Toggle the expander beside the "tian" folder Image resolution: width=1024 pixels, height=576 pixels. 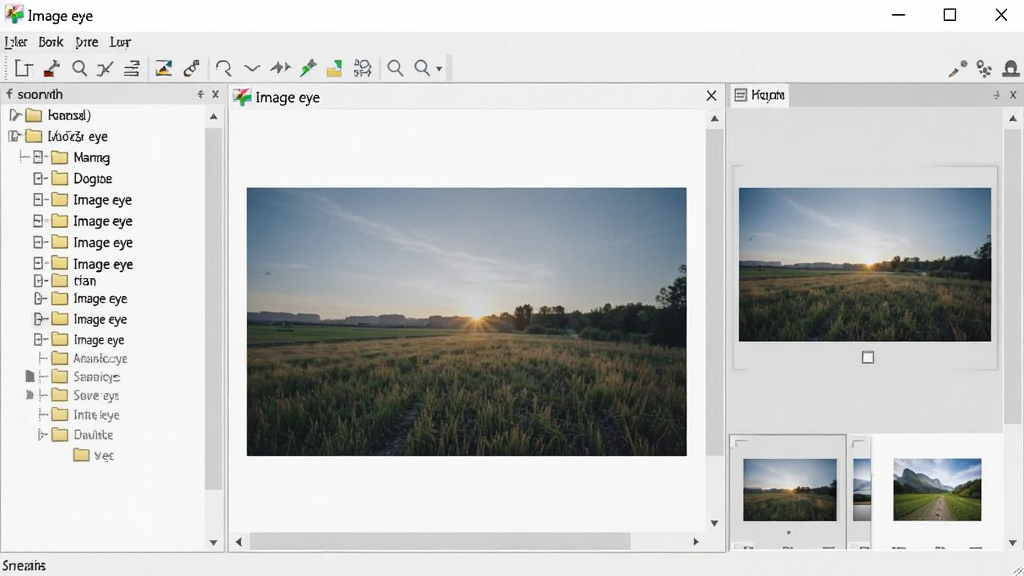pos(39,281)
